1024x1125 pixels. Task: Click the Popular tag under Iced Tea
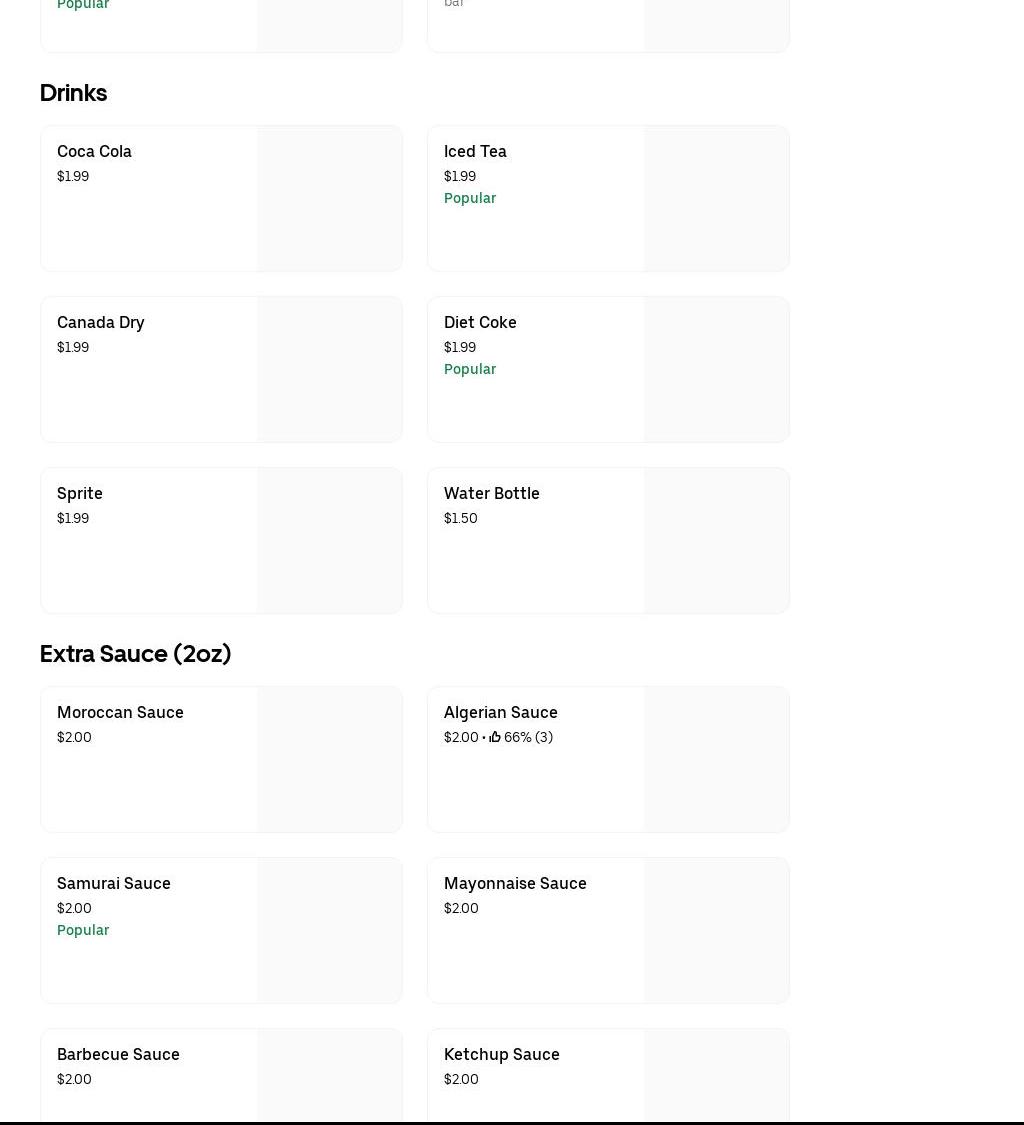(470, 198)
